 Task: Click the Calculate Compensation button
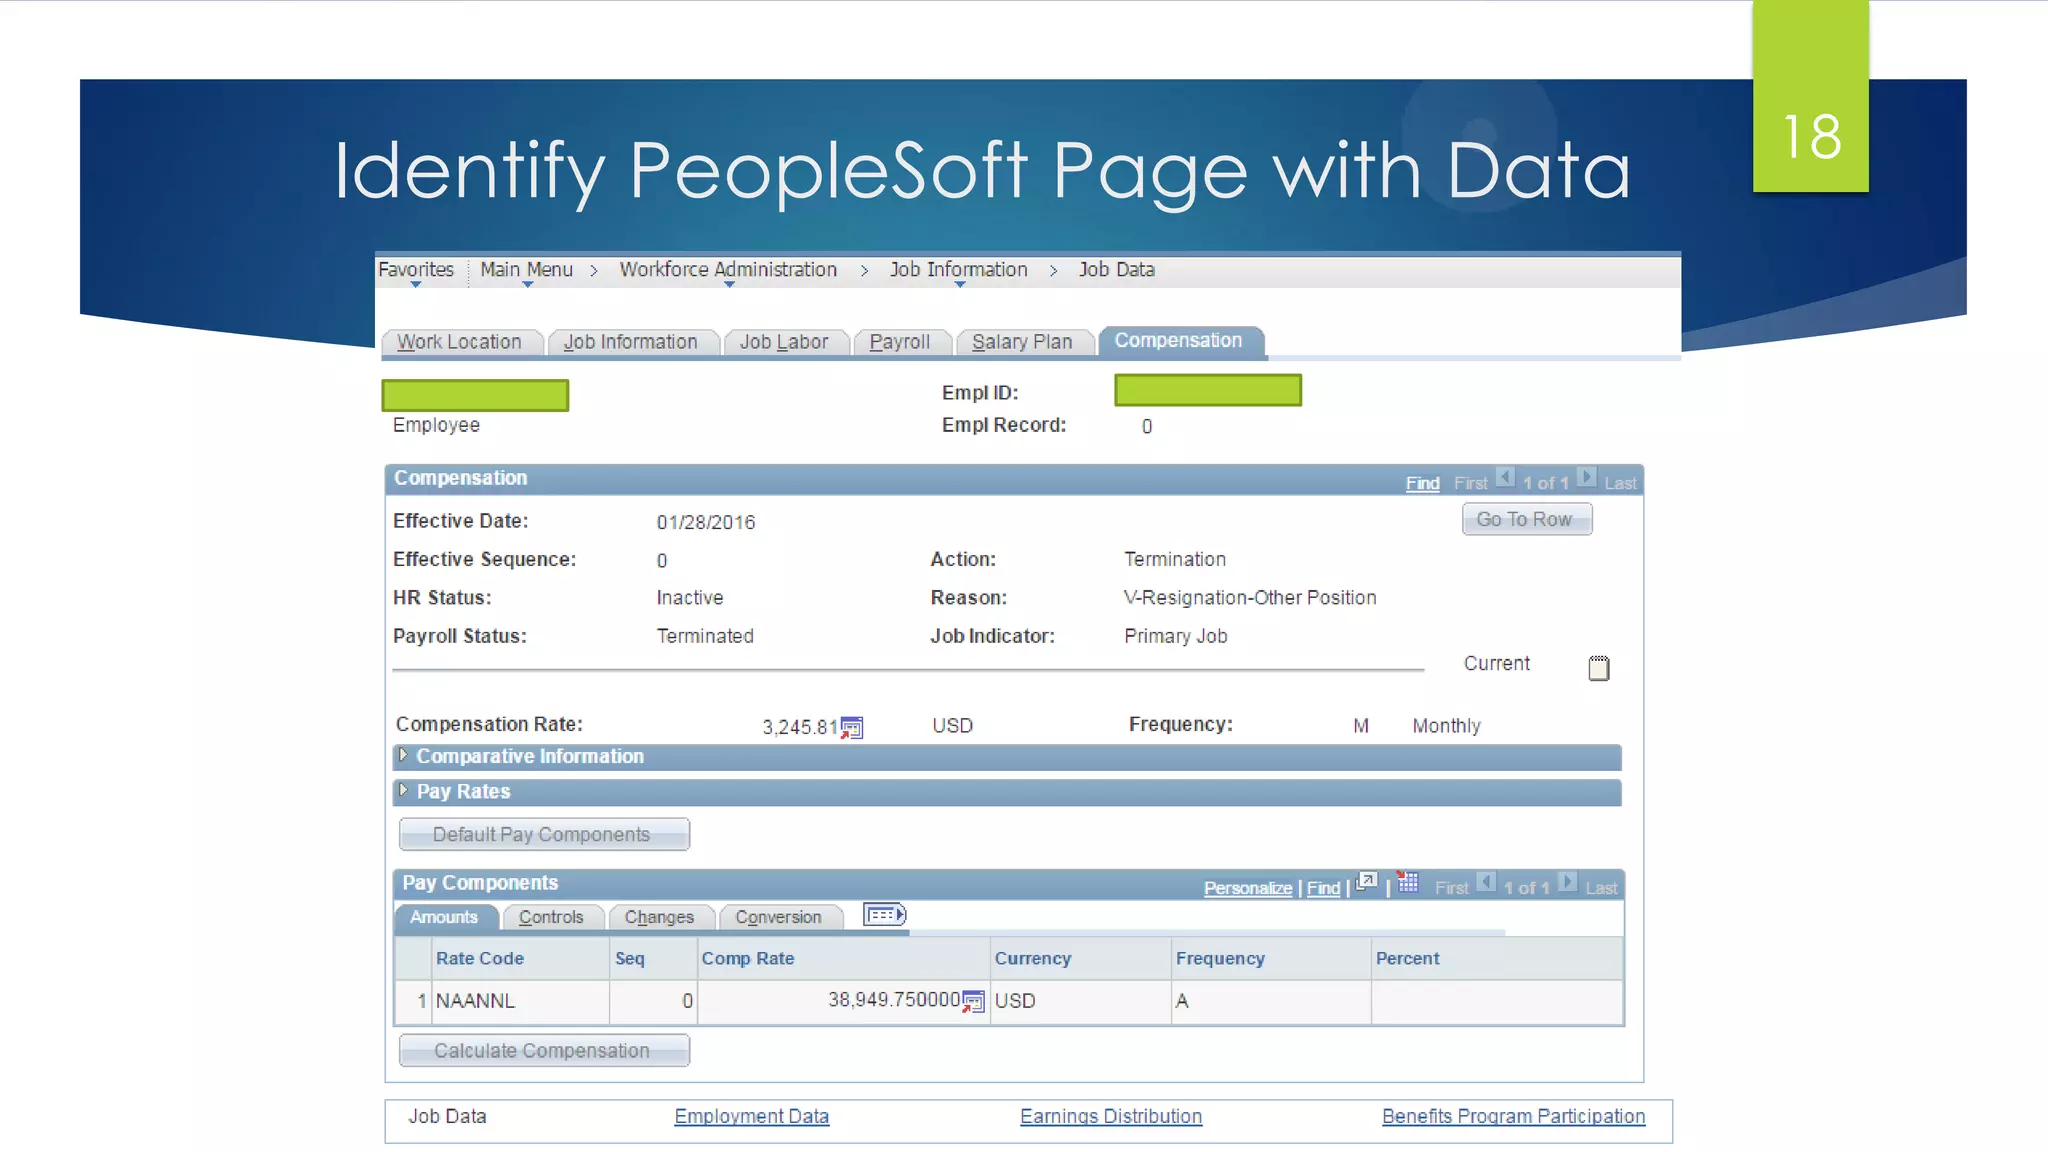(x=543, y=1050)
